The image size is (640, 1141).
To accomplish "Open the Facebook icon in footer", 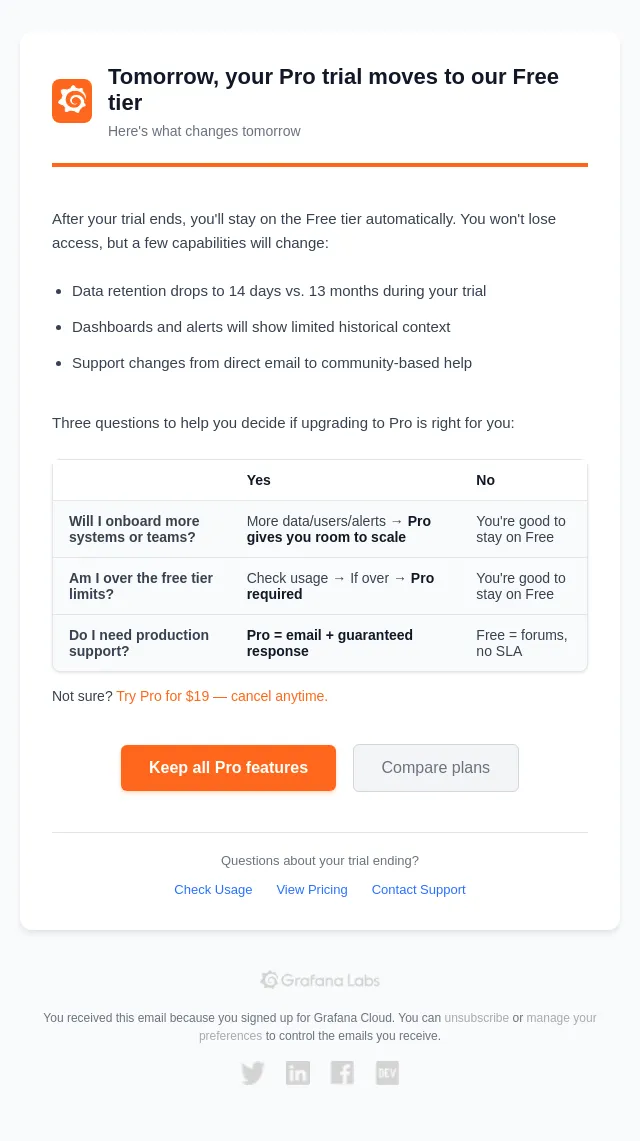I will click(343, 1073).
